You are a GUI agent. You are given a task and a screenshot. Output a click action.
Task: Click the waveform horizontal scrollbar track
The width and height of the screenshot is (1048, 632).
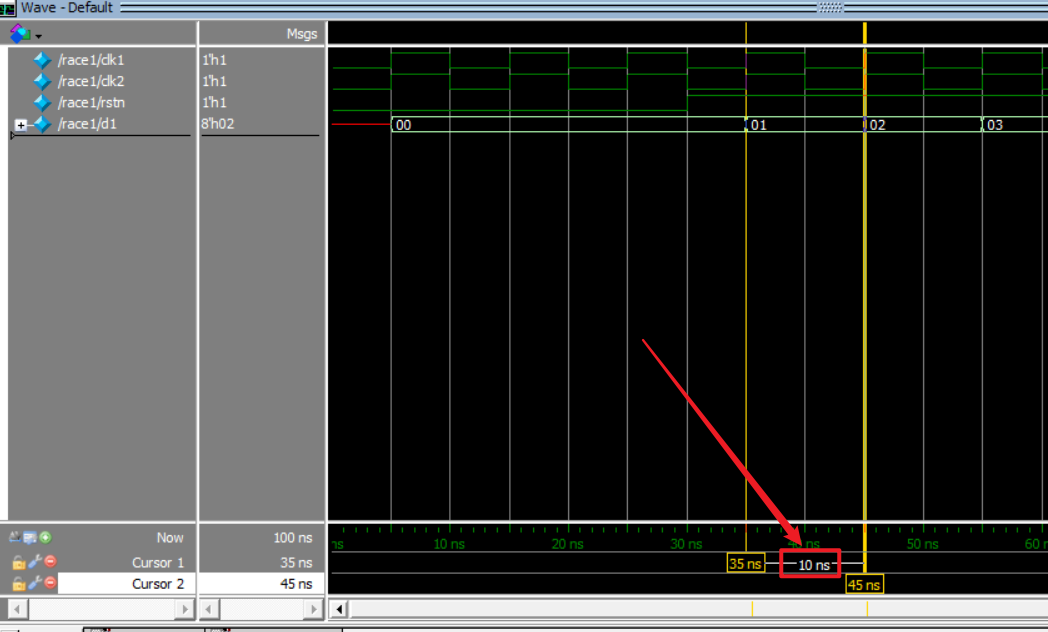698,609
